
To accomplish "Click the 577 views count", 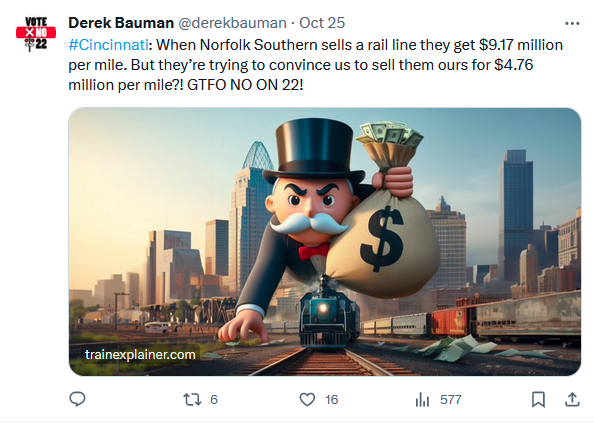I will [x=450, y=400].
